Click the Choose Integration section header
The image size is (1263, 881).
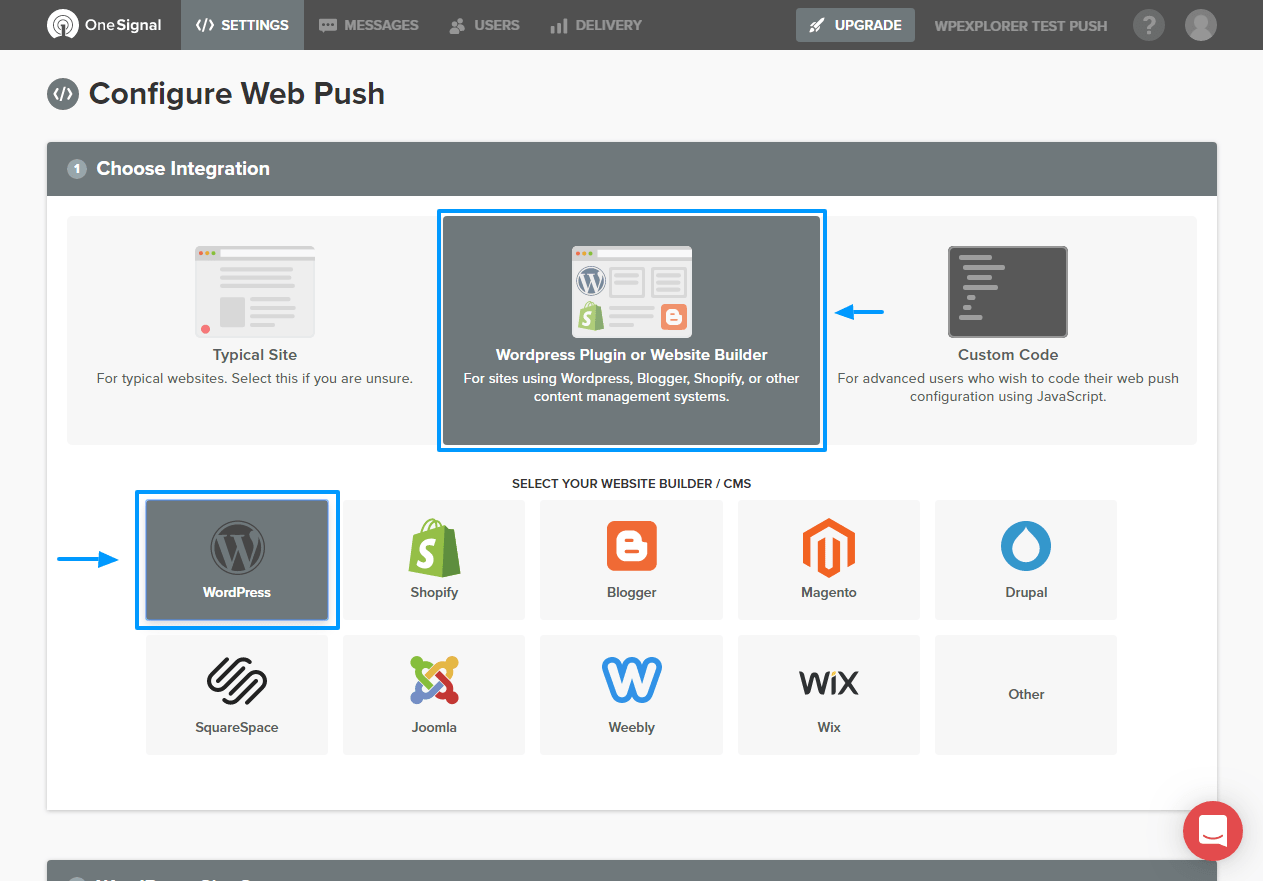click(632, 169)
